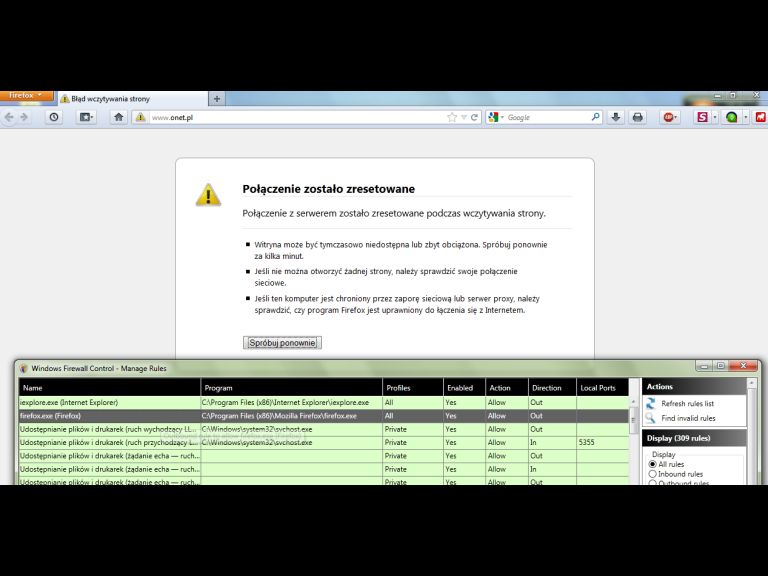Open the history dropdown arrow in address bar
768x576 pixels.
[x=464, y=117]
